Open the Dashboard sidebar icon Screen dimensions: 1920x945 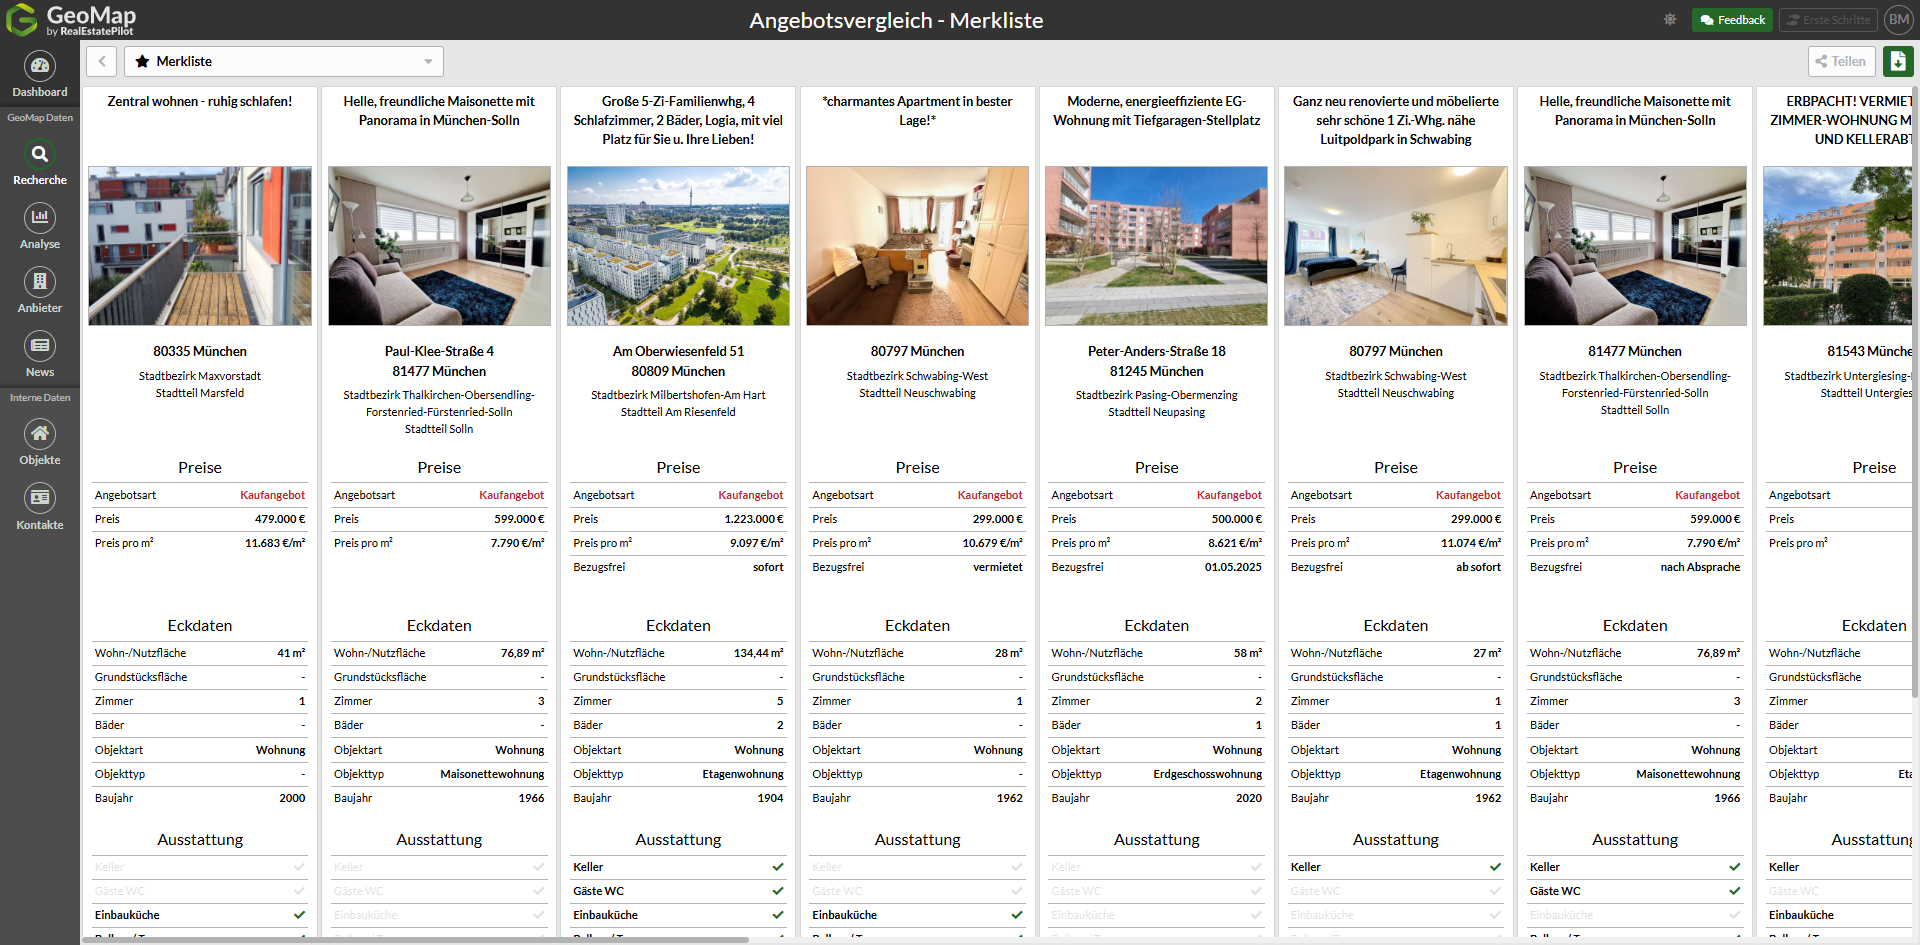40,67
